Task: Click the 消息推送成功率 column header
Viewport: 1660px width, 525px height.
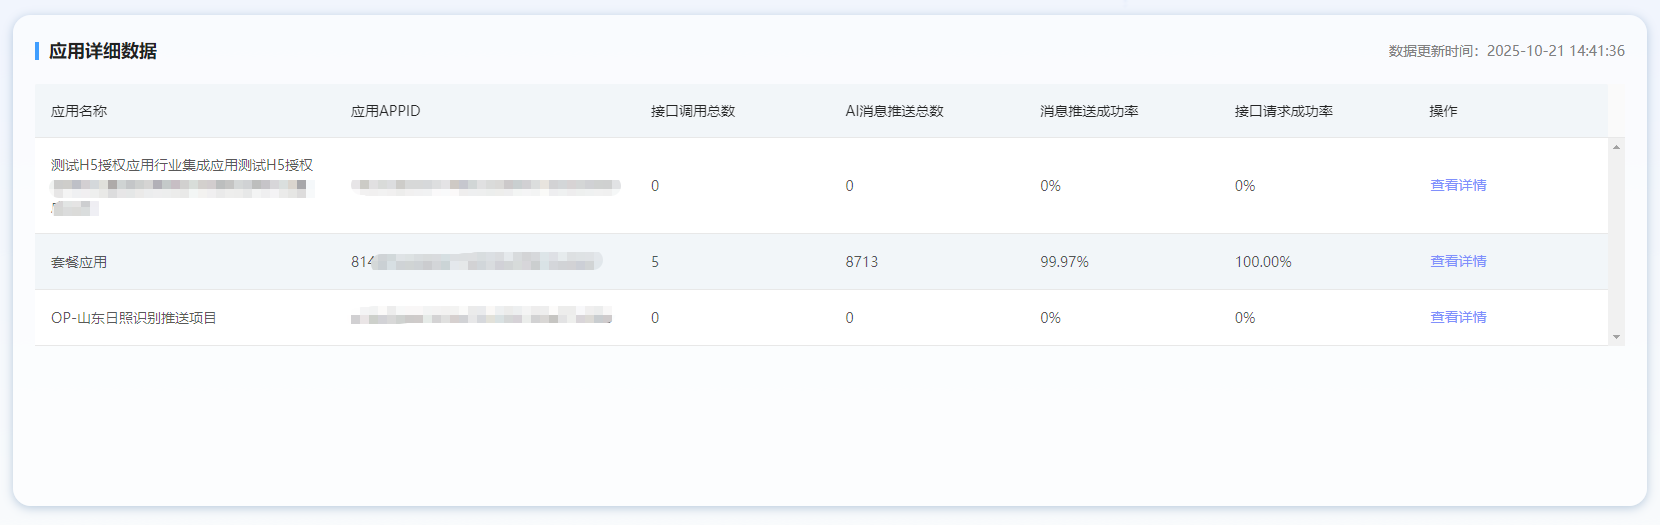Action: click(x=1088, y=111)
